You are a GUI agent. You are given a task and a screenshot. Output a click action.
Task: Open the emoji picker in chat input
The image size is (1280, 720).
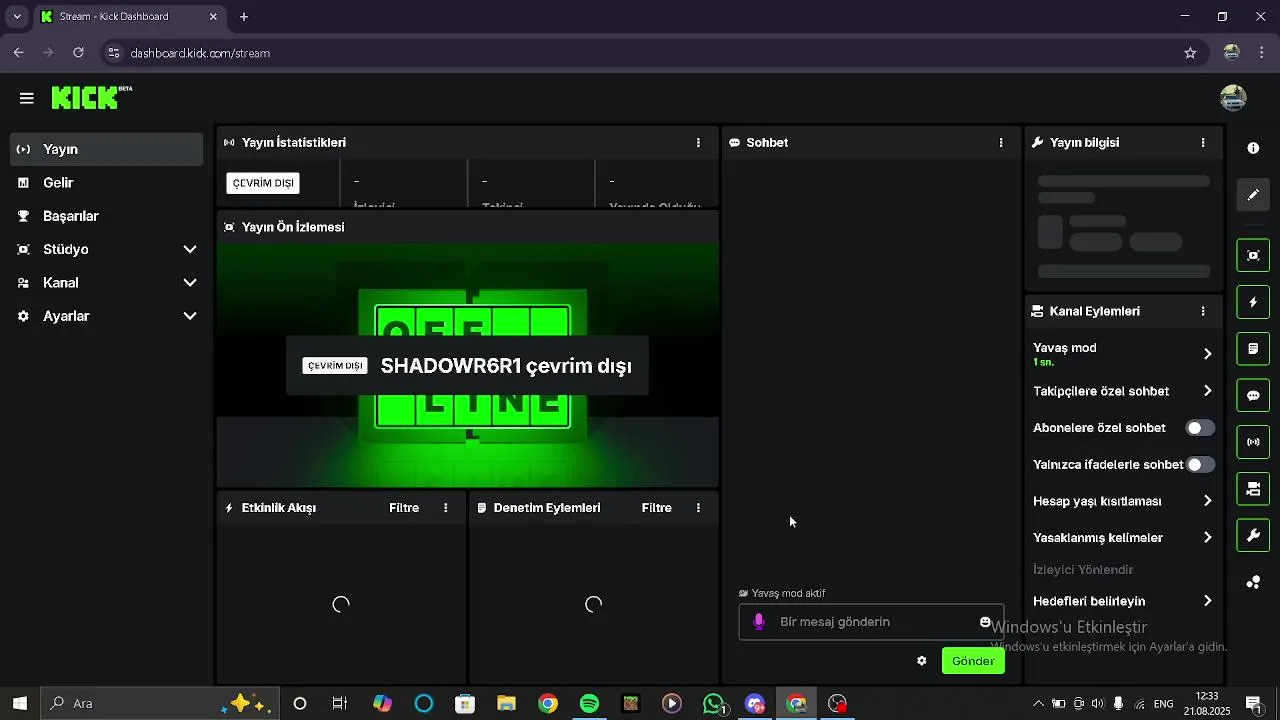pyautogui.click(x=985, y=622)
